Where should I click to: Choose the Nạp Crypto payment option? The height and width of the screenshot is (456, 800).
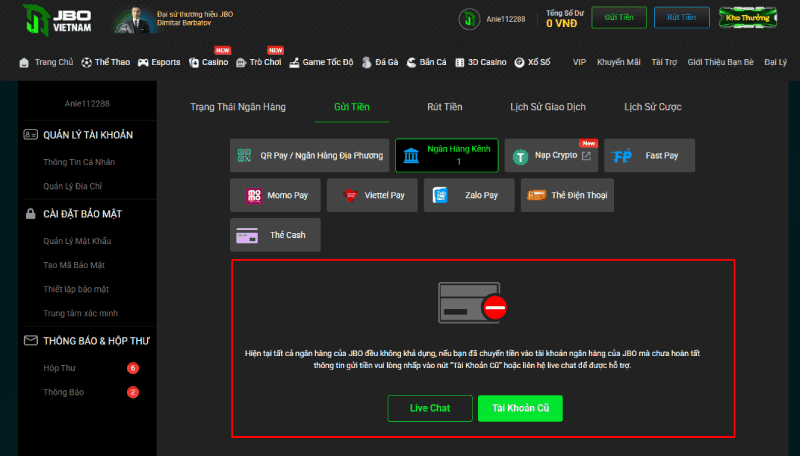552,156
